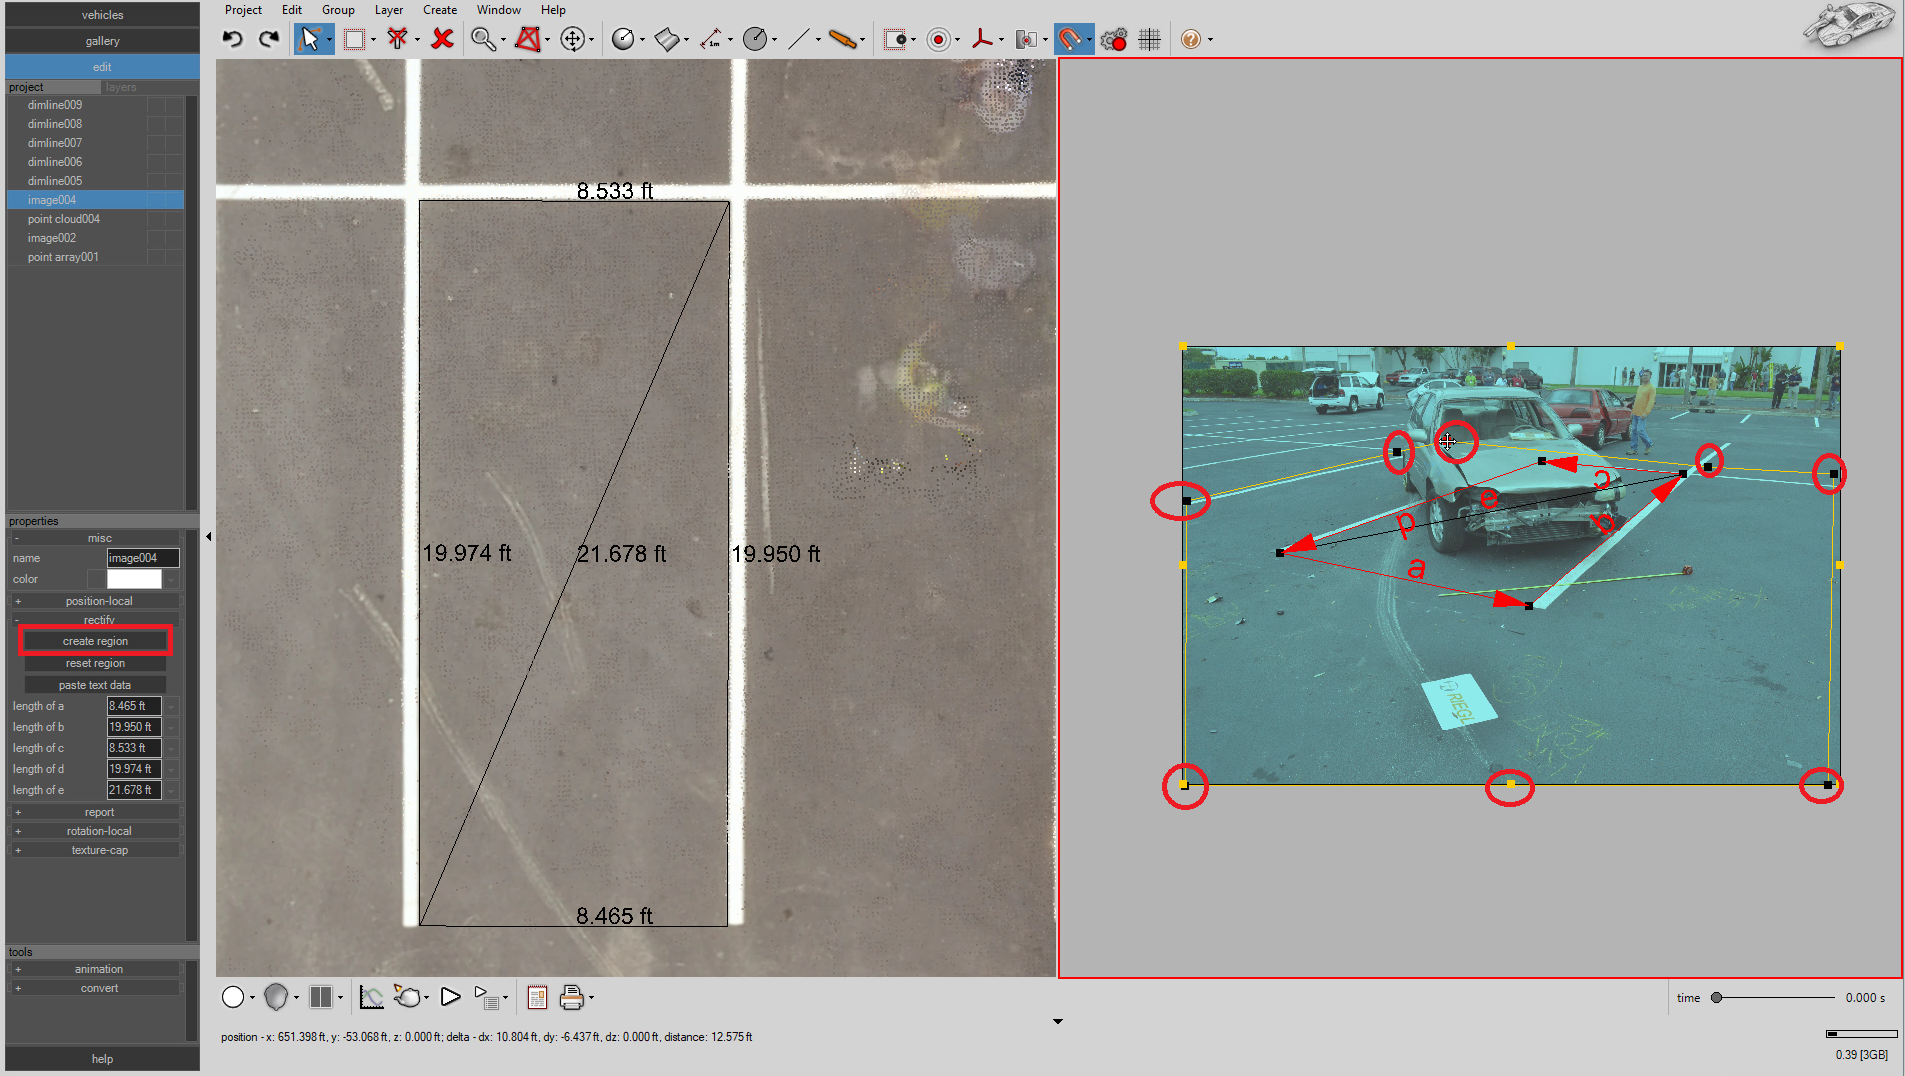Viewport: 1905px width, 1076px height.
Task: Select the diagonal line draw tool
Action: pos(798,39)
